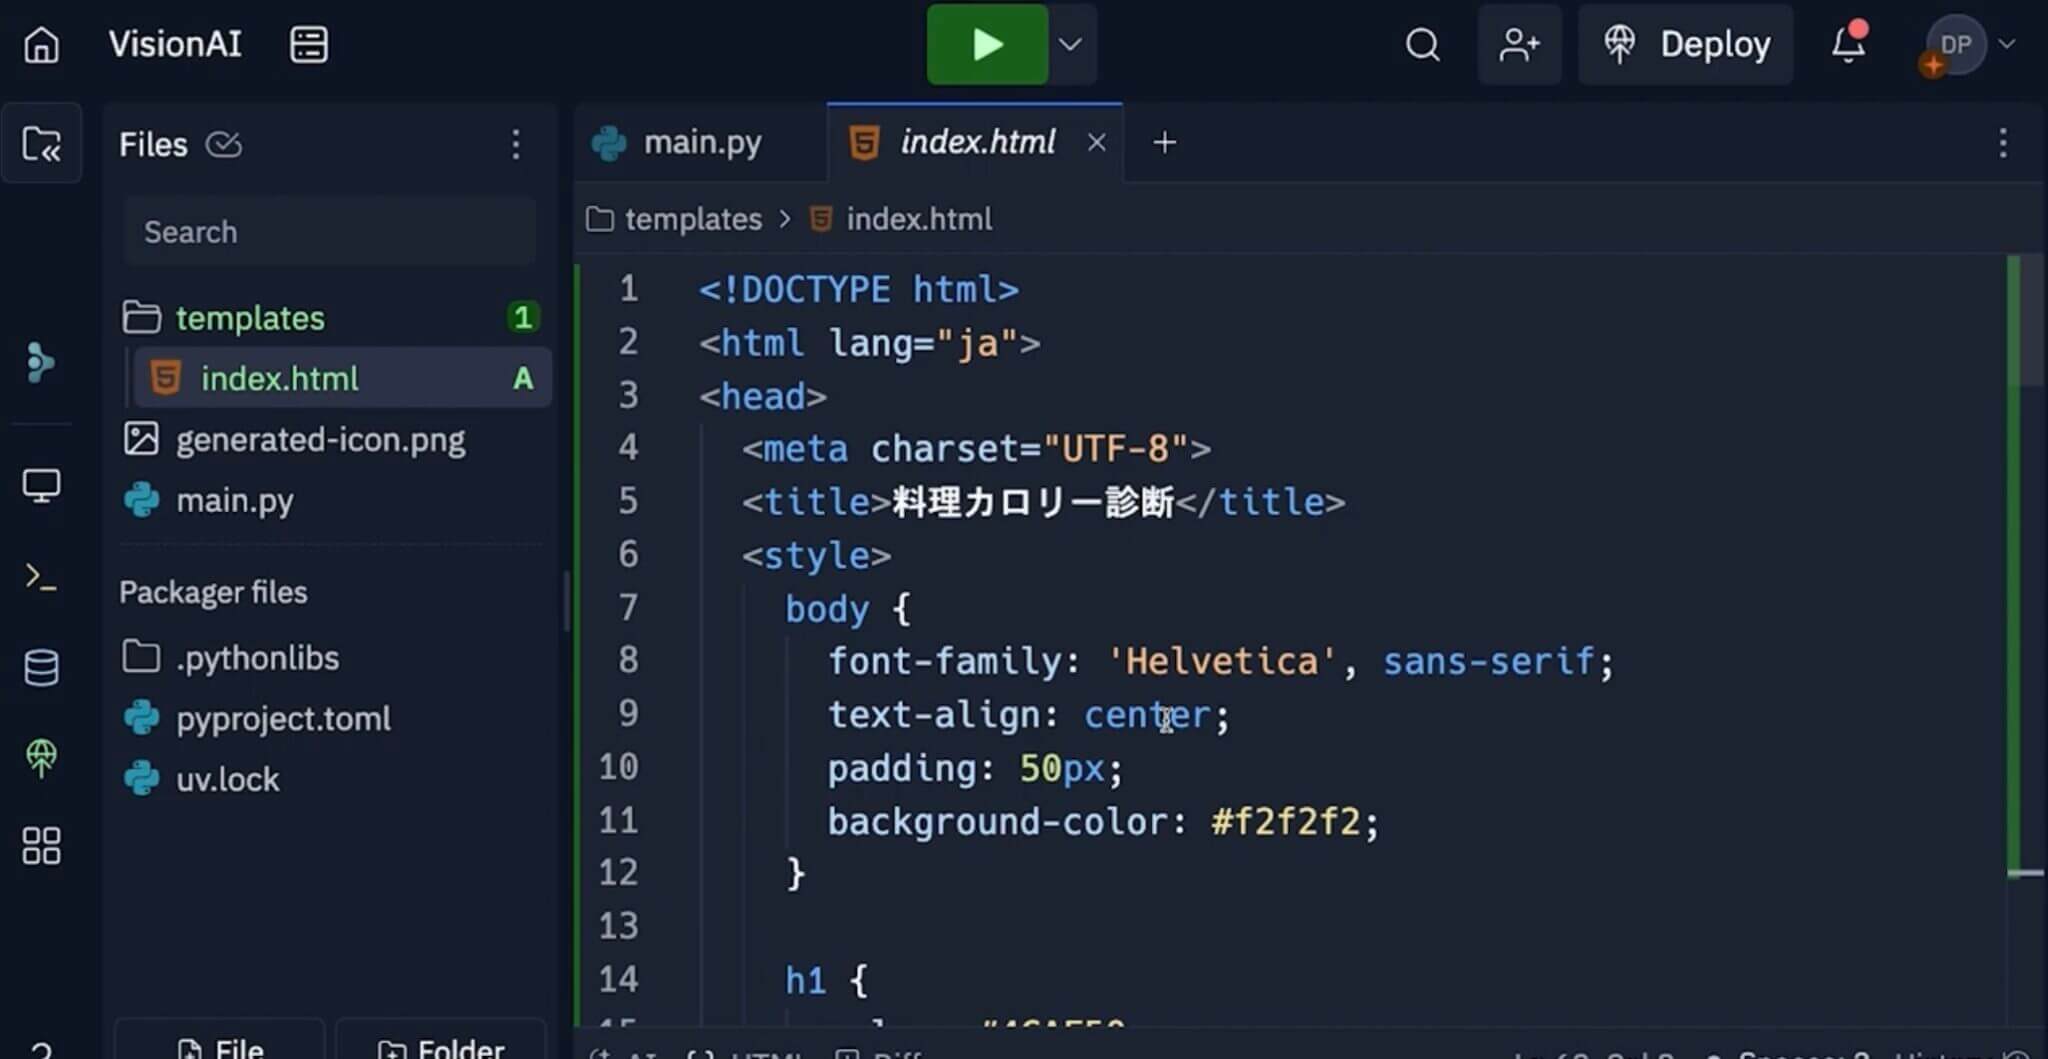Click the templates breadcrumb link
Viewport: 2048px width, 1059px height.
pyautogui.click(x=692, y=219)
